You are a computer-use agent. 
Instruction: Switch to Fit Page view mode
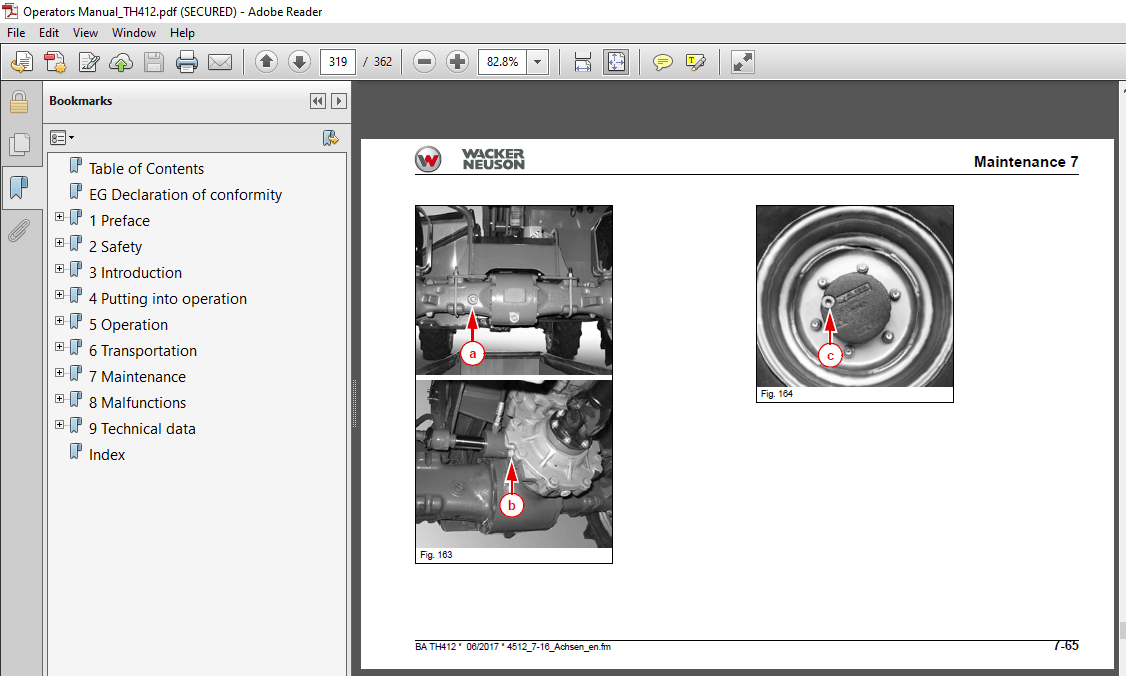(616, 62)
